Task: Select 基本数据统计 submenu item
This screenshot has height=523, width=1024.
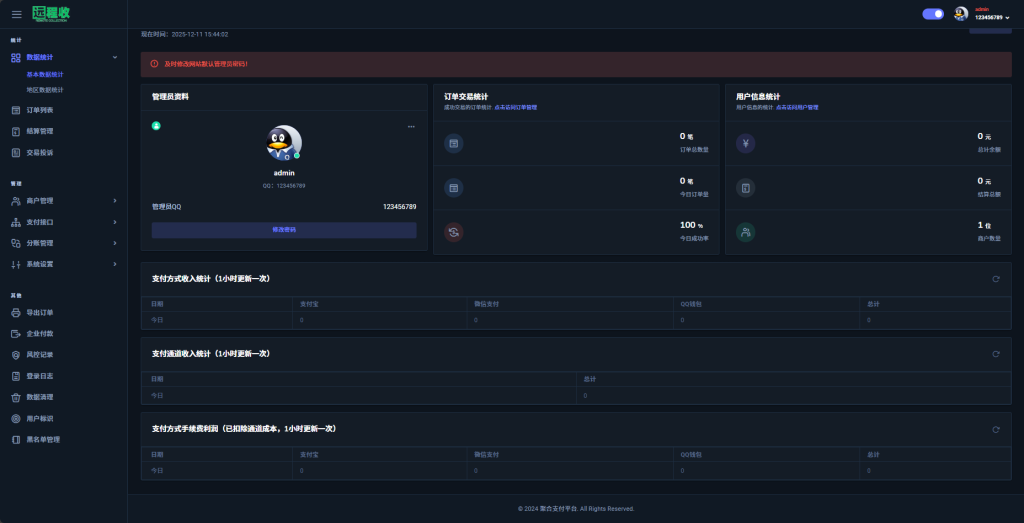Action: 44,74
